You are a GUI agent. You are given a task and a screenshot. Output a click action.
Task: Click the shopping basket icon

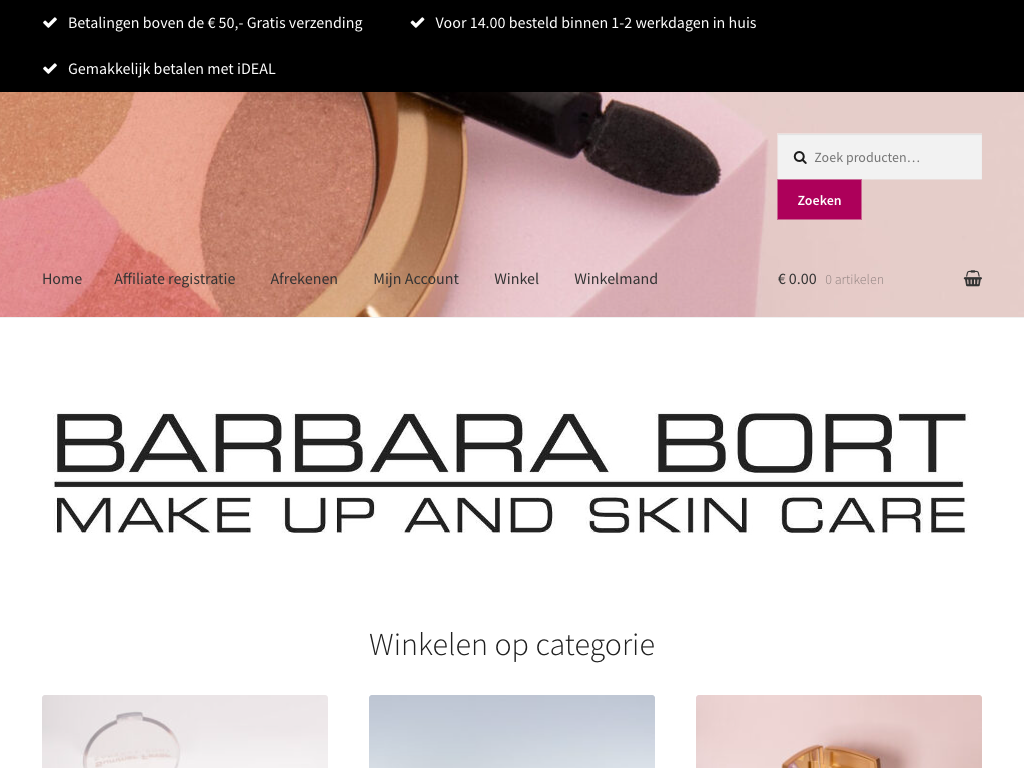point(972,279)
